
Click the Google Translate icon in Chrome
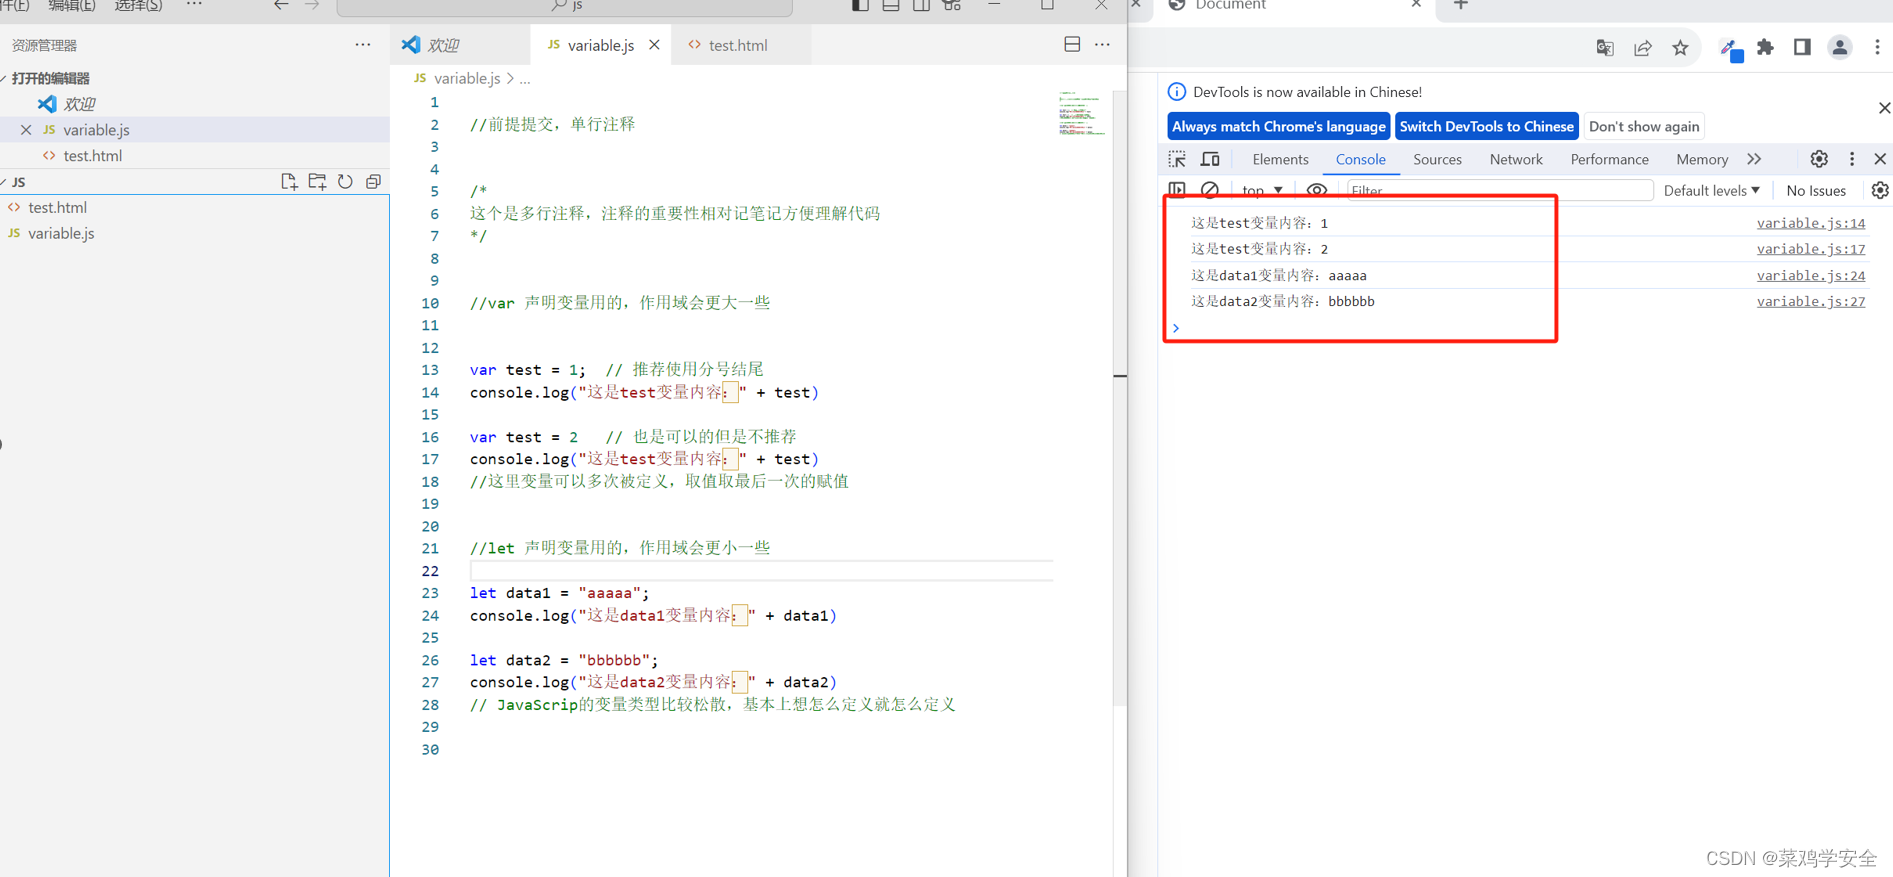click(1605, 48)
